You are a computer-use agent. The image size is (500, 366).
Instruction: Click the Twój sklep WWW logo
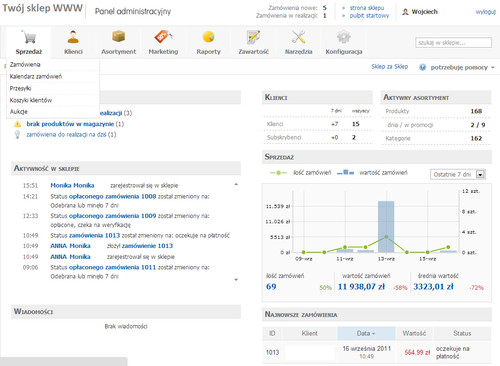42,8
